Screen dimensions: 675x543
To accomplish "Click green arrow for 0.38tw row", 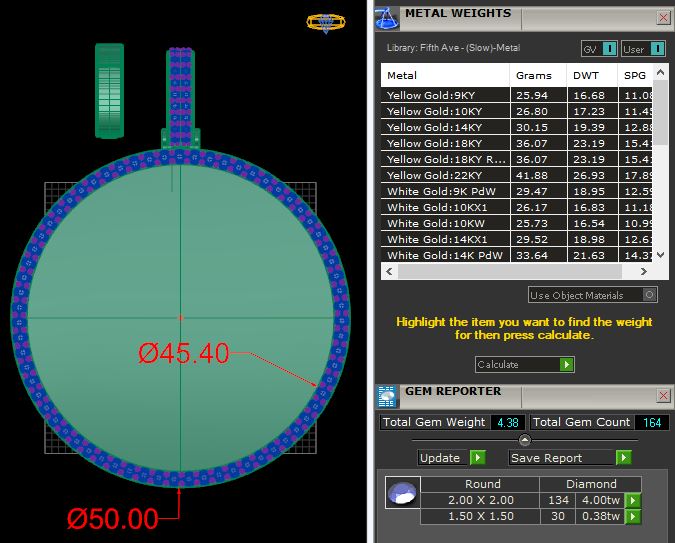I will pos(632,517).
